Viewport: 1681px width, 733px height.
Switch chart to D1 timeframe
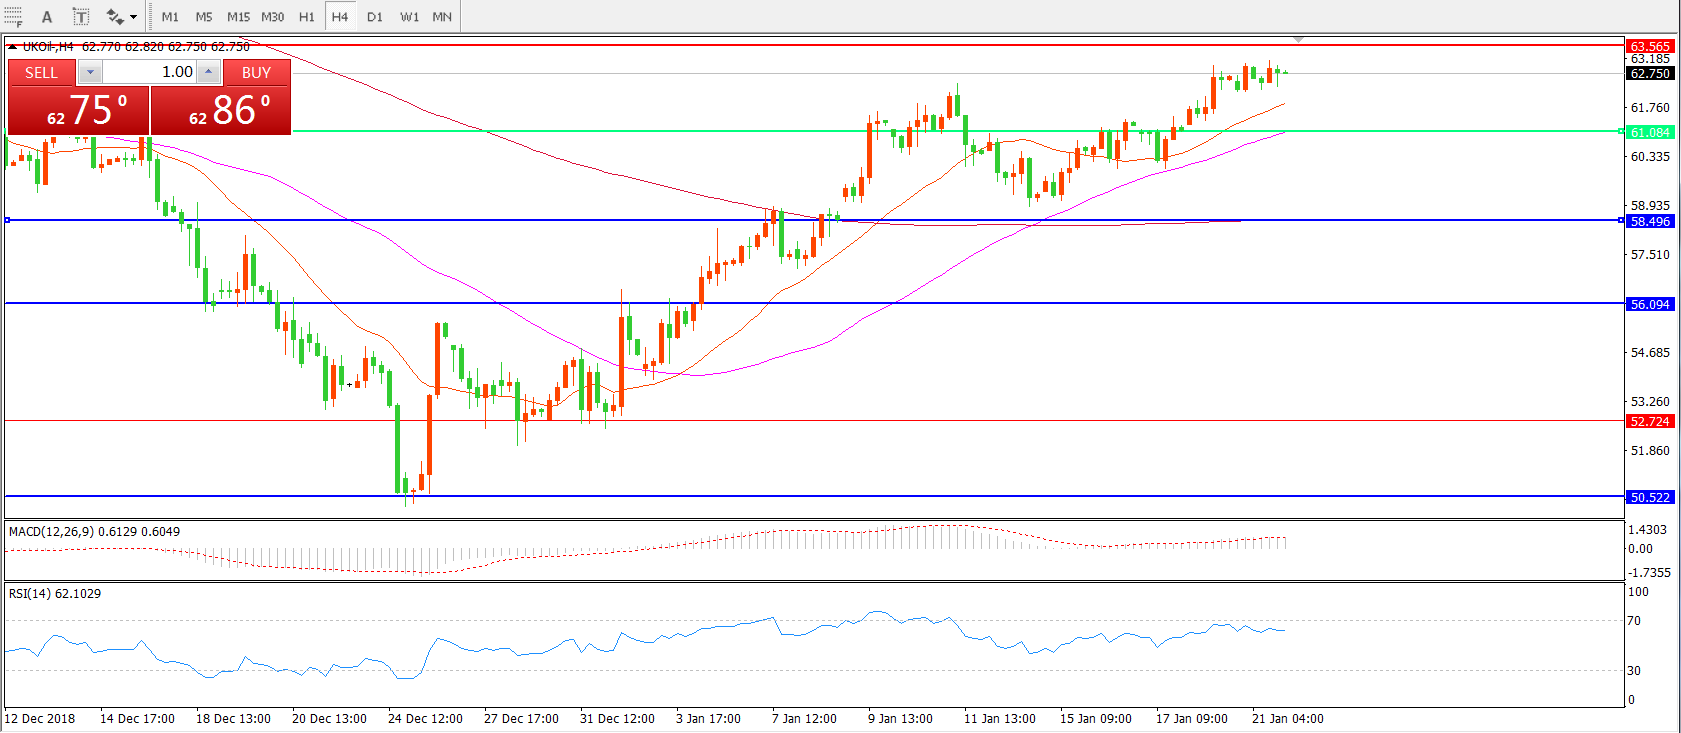click(374, 17)
